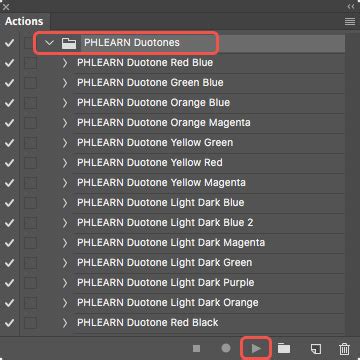The height and width of the screenshot is (360, 360).
Task: Close the Actions panel with X
Action: [x=6, y=6]
